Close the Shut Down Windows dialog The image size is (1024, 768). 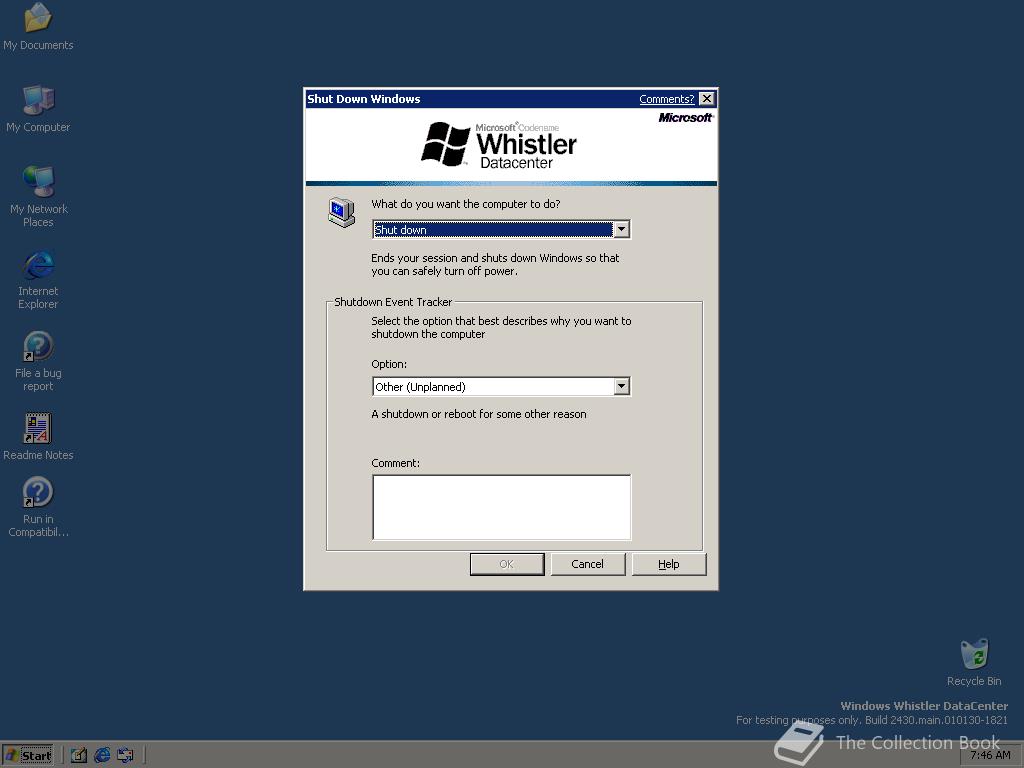pyautogui.click(x=707, y=99)
